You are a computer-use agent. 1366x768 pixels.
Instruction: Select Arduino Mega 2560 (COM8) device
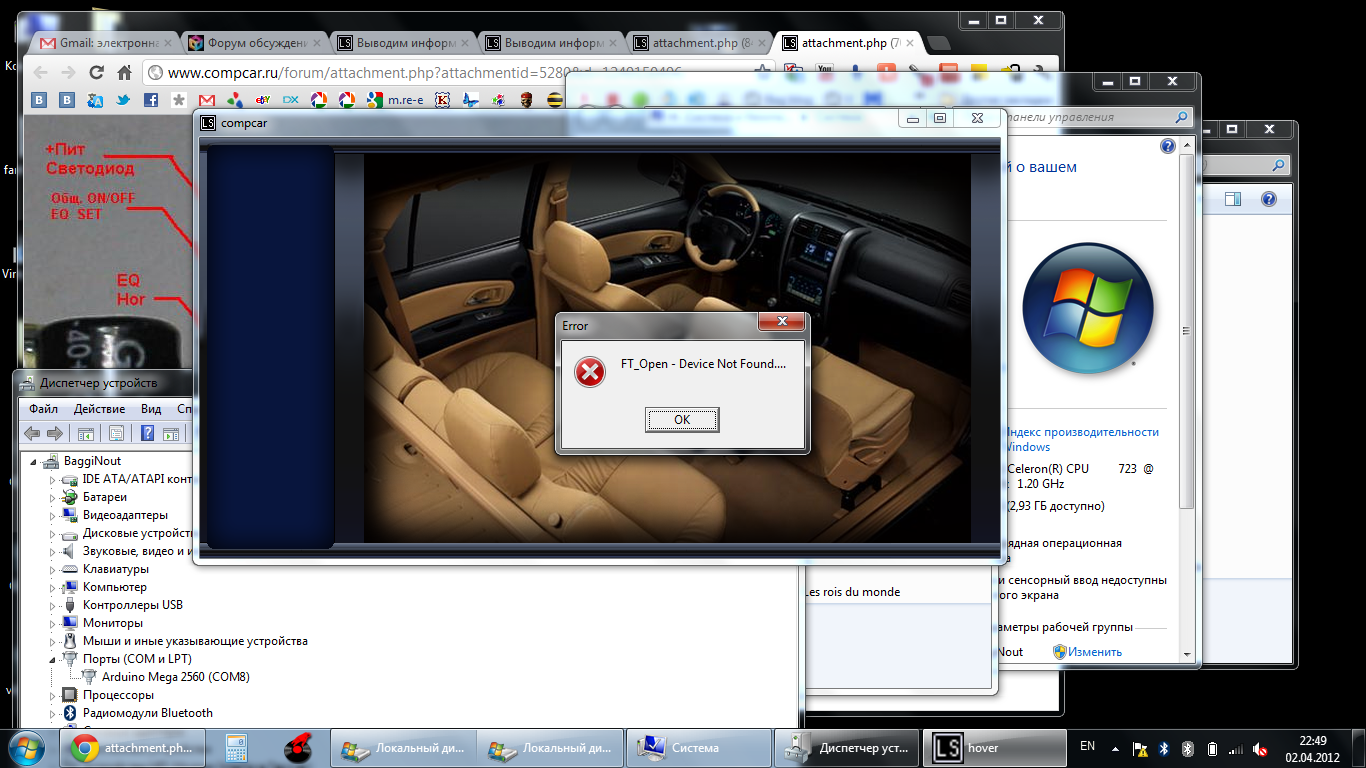[175, 677]
